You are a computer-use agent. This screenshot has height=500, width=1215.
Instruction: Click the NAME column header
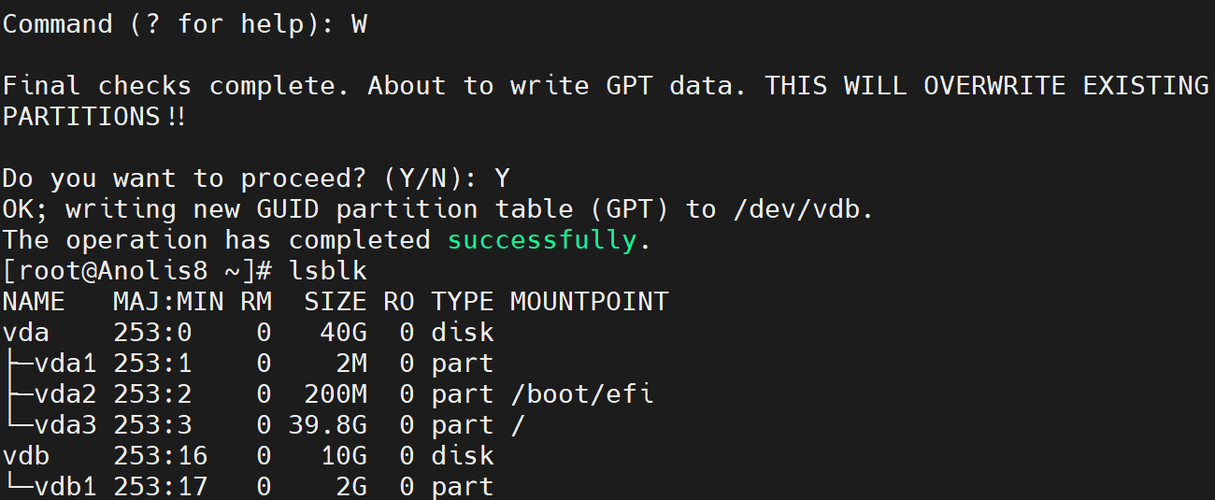33,302
